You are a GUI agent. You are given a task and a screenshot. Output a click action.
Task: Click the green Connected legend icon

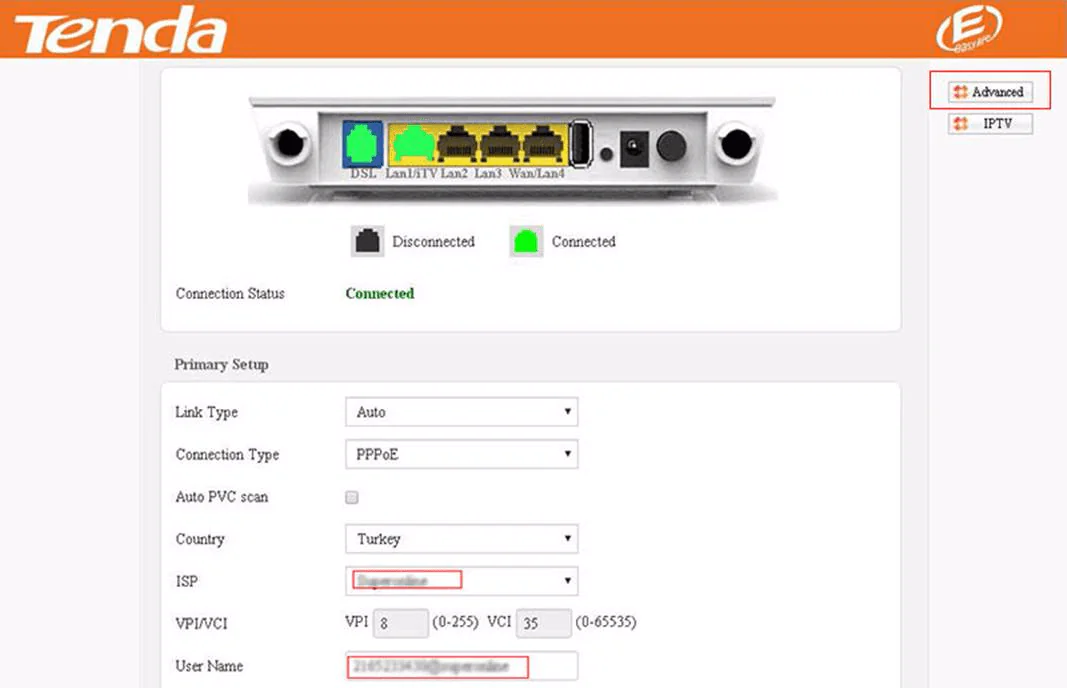[x=526, y=242]
